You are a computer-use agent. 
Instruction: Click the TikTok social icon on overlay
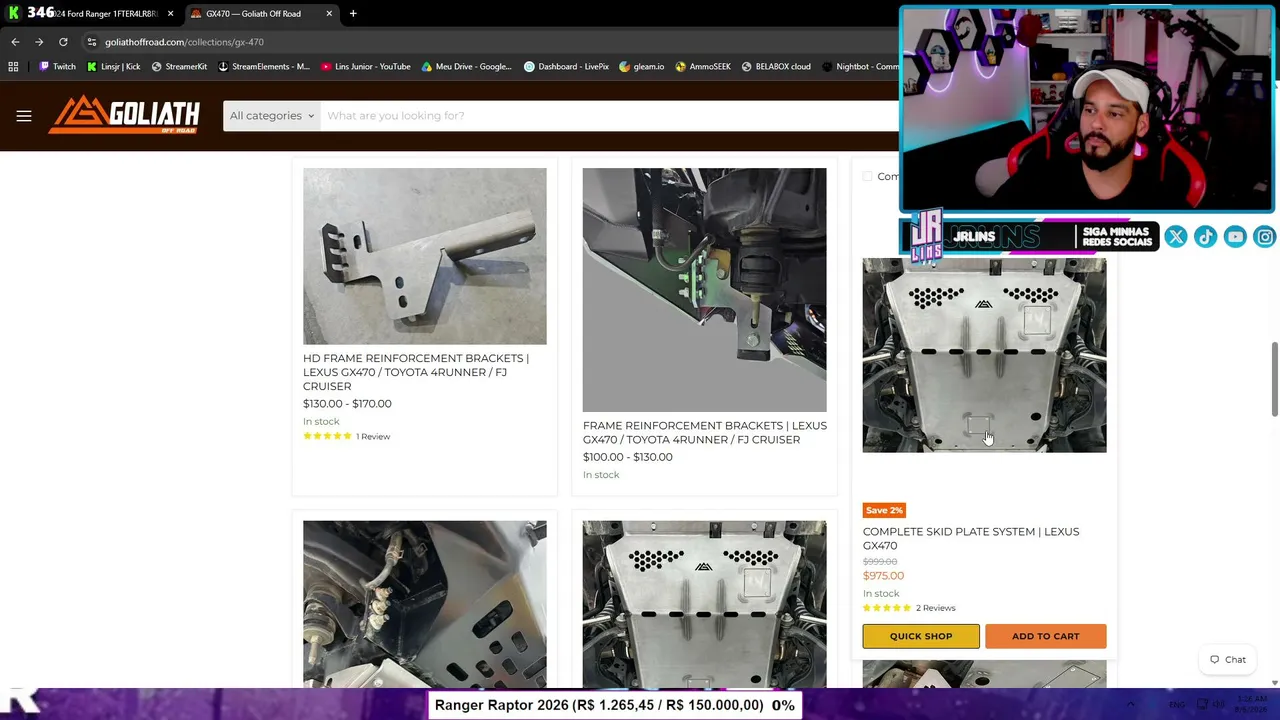point(1205,237)
